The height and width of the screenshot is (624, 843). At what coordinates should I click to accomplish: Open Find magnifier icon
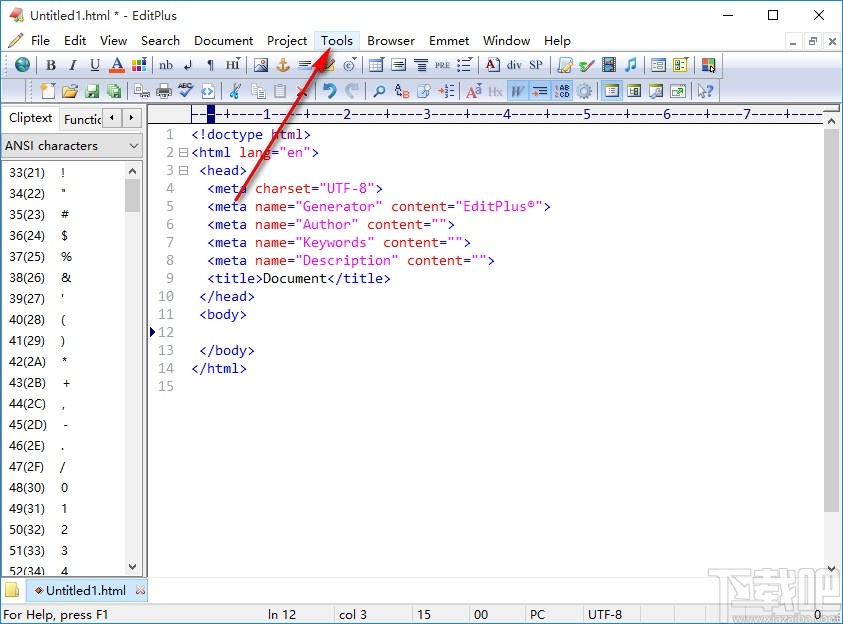point(379,91)
